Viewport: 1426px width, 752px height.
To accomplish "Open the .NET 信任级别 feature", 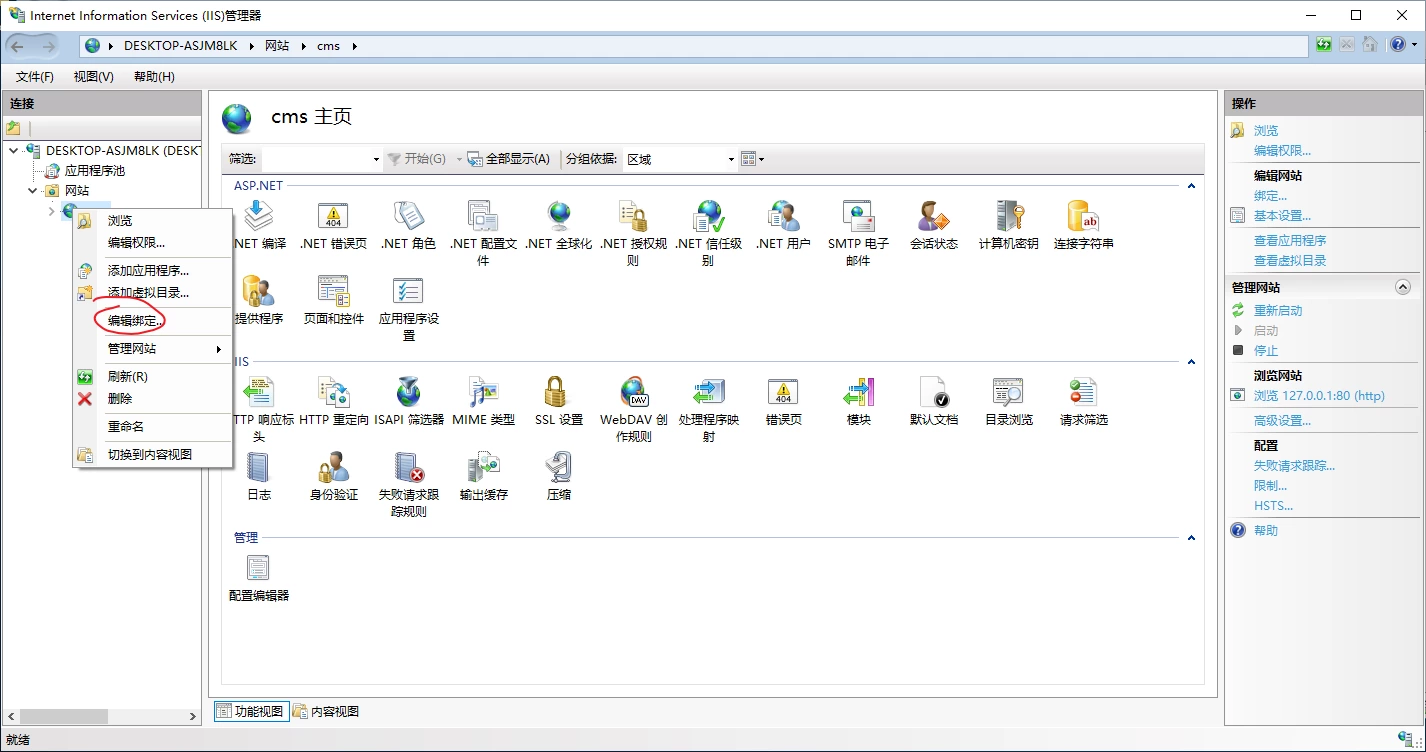I will click(x=708, y=233).
